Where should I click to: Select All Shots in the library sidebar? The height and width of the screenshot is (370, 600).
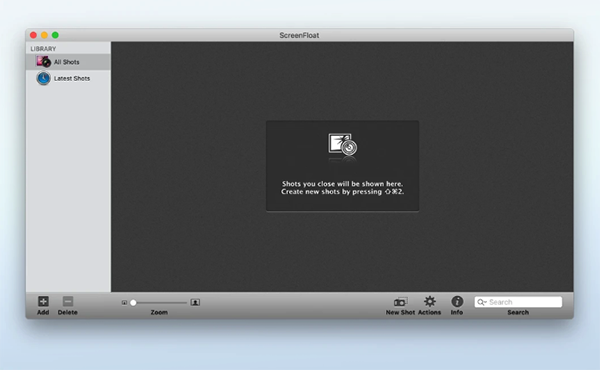pos(68,62)
